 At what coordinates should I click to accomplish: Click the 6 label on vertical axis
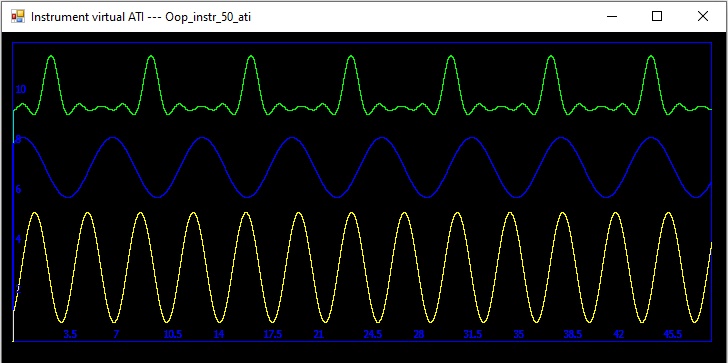coord(19,189)
